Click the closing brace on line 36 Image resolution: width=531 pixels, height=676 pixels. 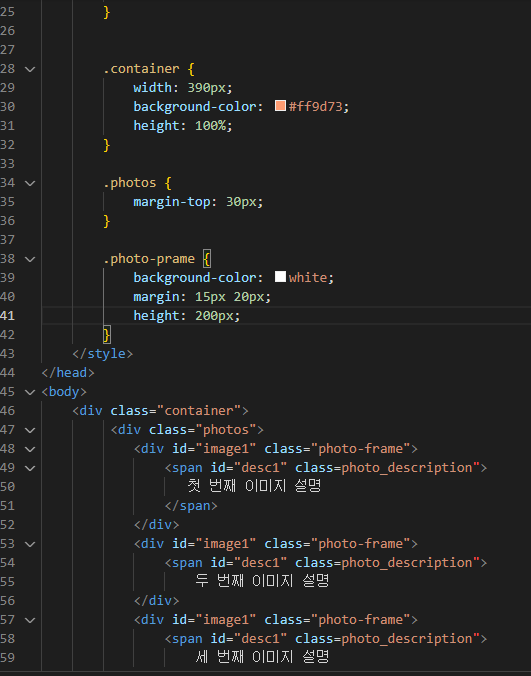tap(107, 221)
